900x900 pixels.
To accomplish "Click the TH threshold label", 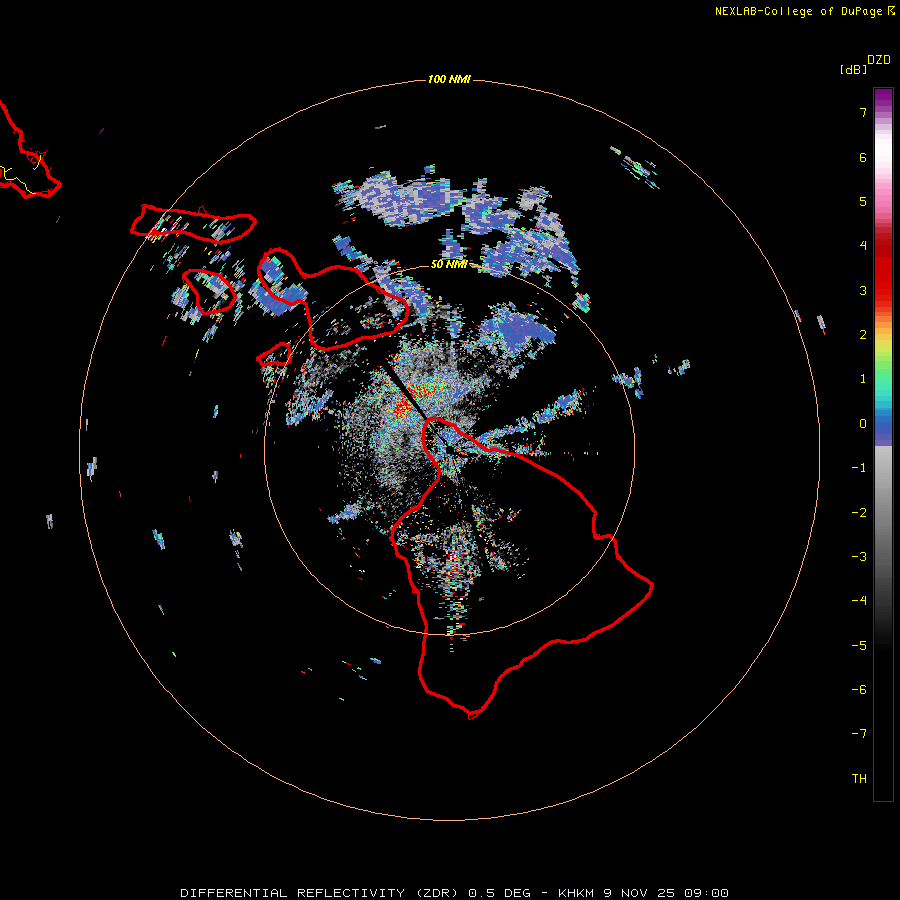I will 859,779.
